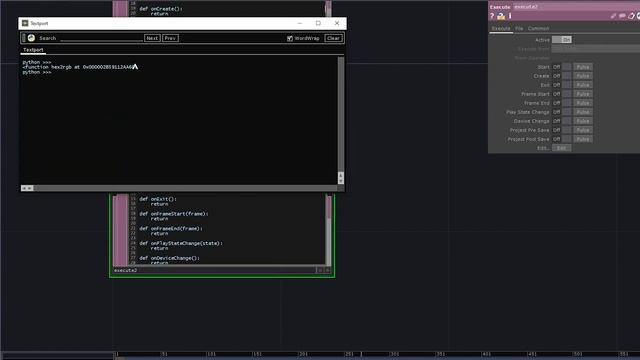Click the 'def onFrameEnd(frame):' line in execute2

point(171,229)
